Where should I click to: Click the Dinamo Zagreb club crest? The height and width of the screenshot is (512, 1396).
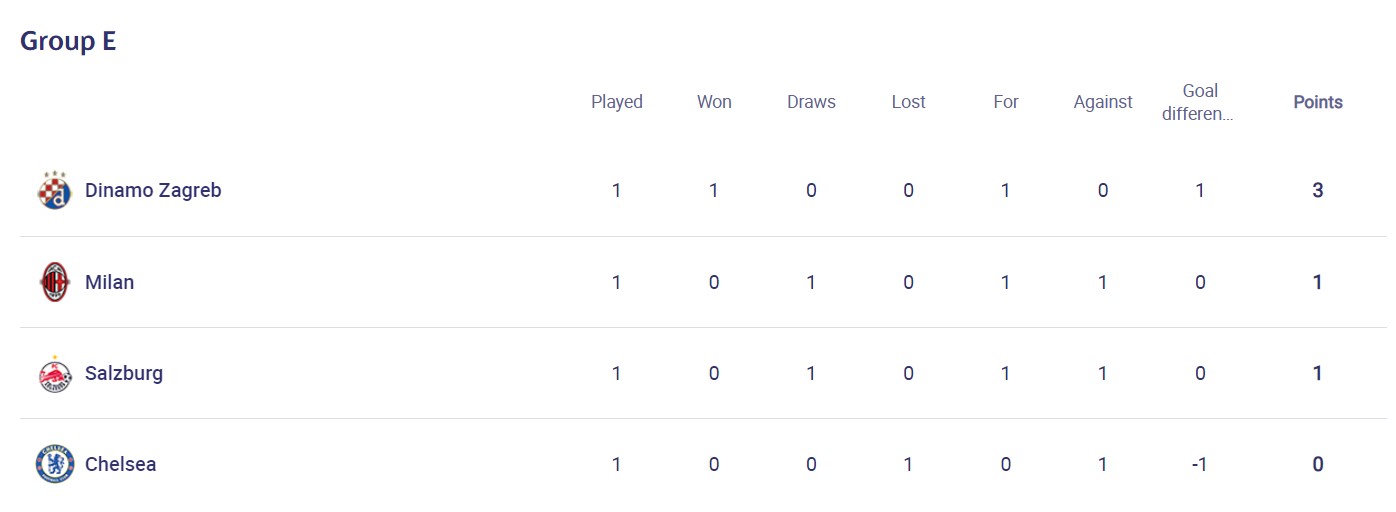pyautogui.click(x=55, y=190)
